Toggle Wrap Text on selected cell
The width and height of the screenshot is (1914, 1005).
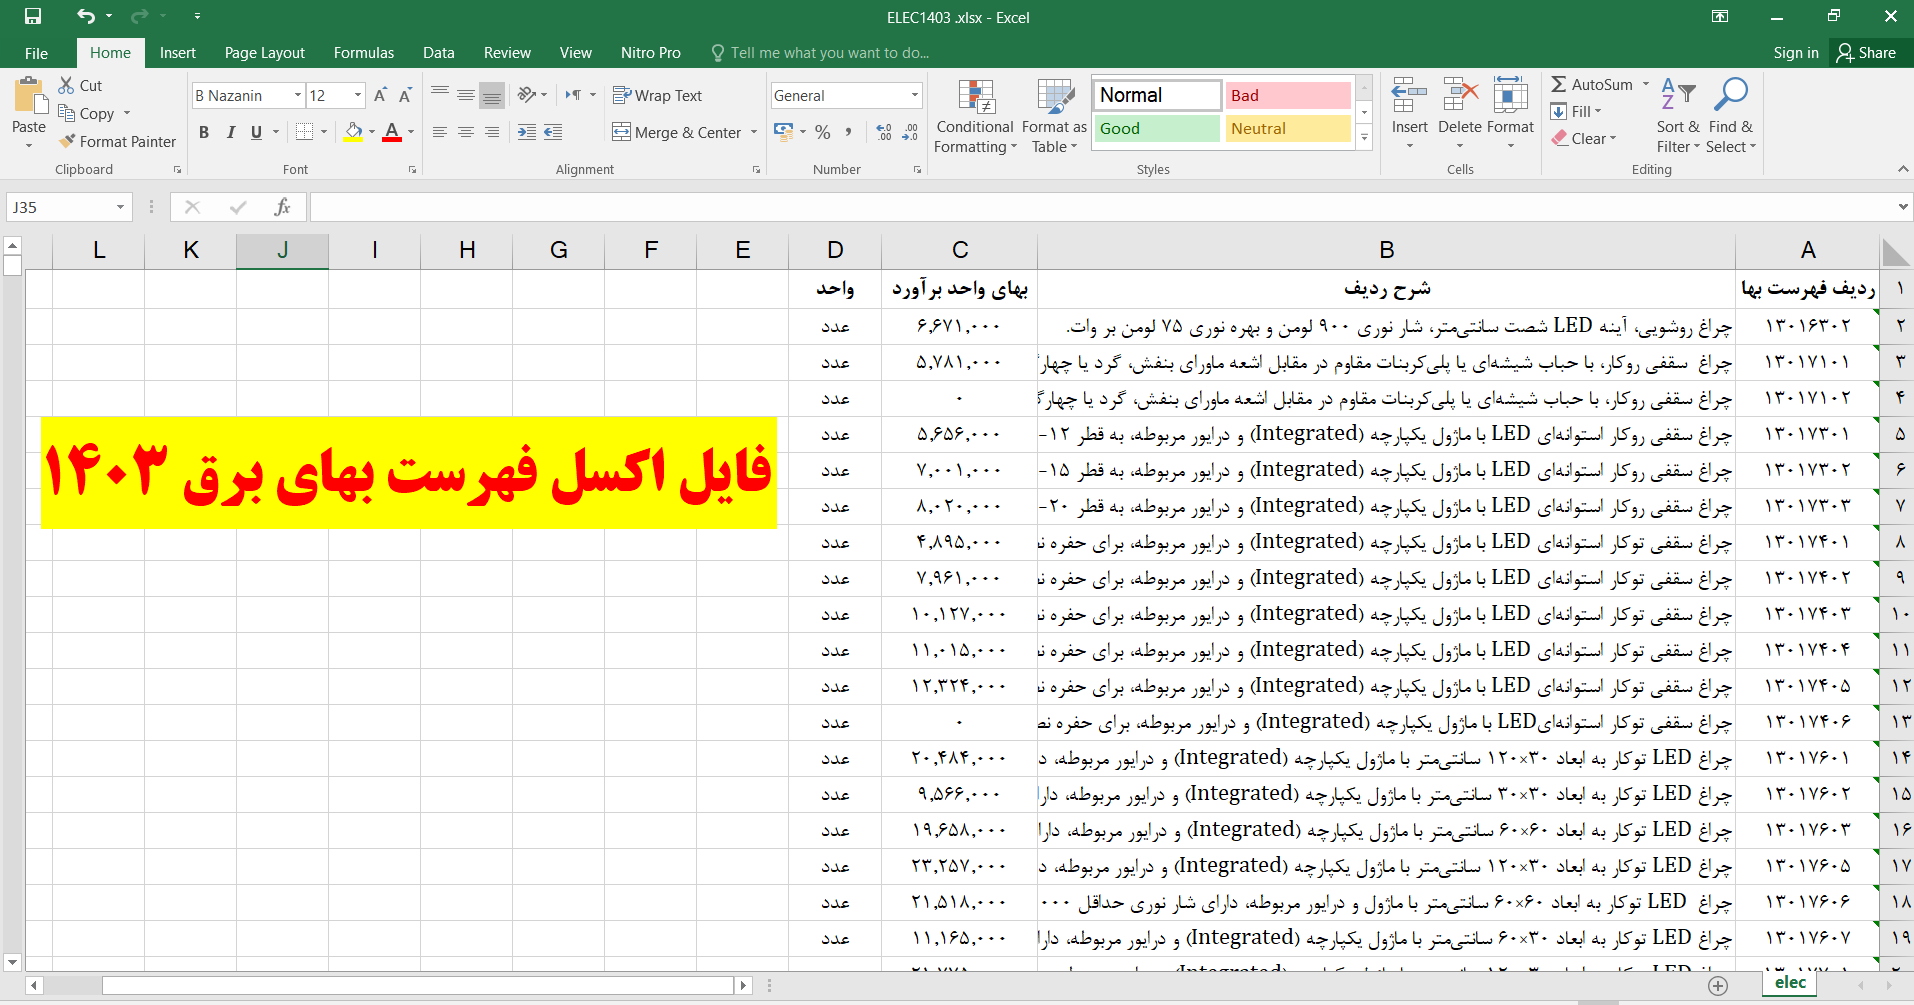[657, 96]
